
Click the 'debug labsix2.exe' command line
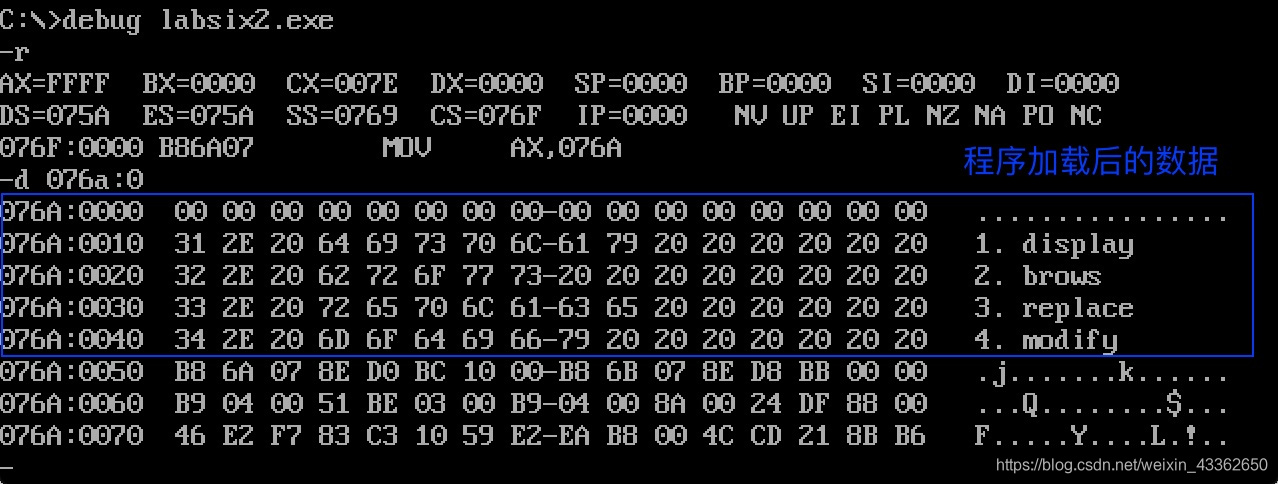coord(167,20)
